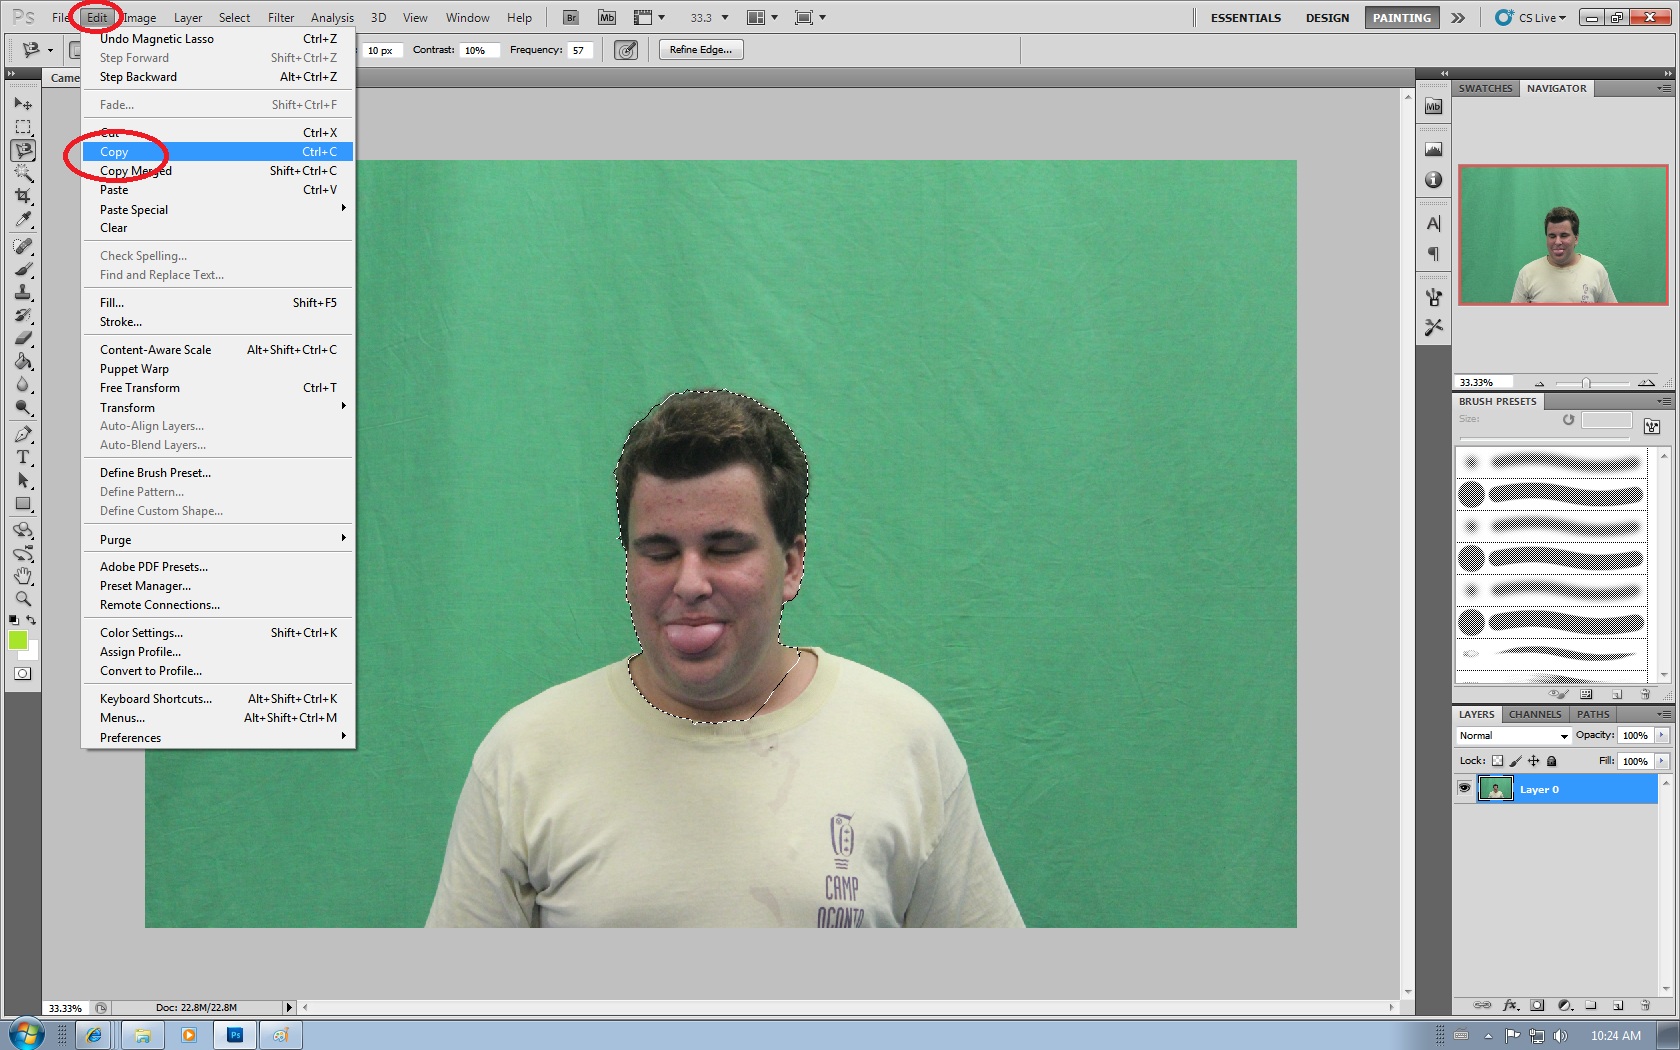Select the History Brush tool
Screen dimensions: 1680x1050
pyautogui.click(x=23, y=315)
